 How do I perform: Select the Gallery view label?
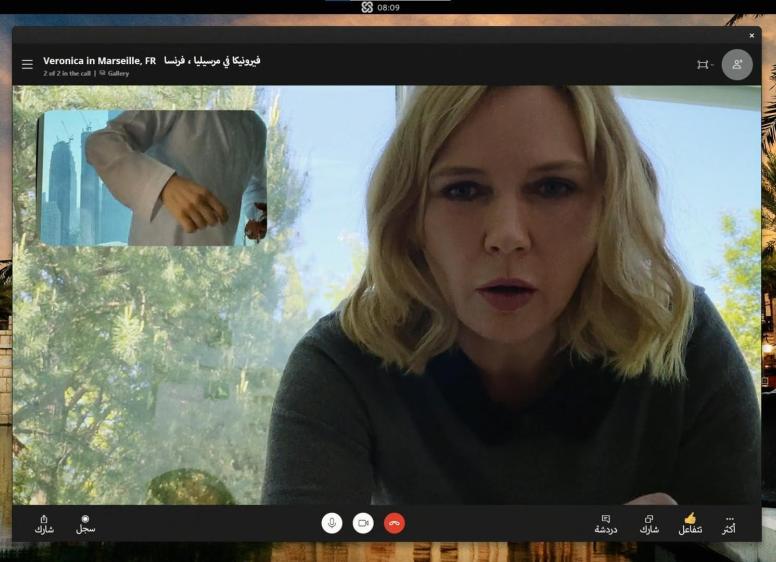(x=114, y=73)
